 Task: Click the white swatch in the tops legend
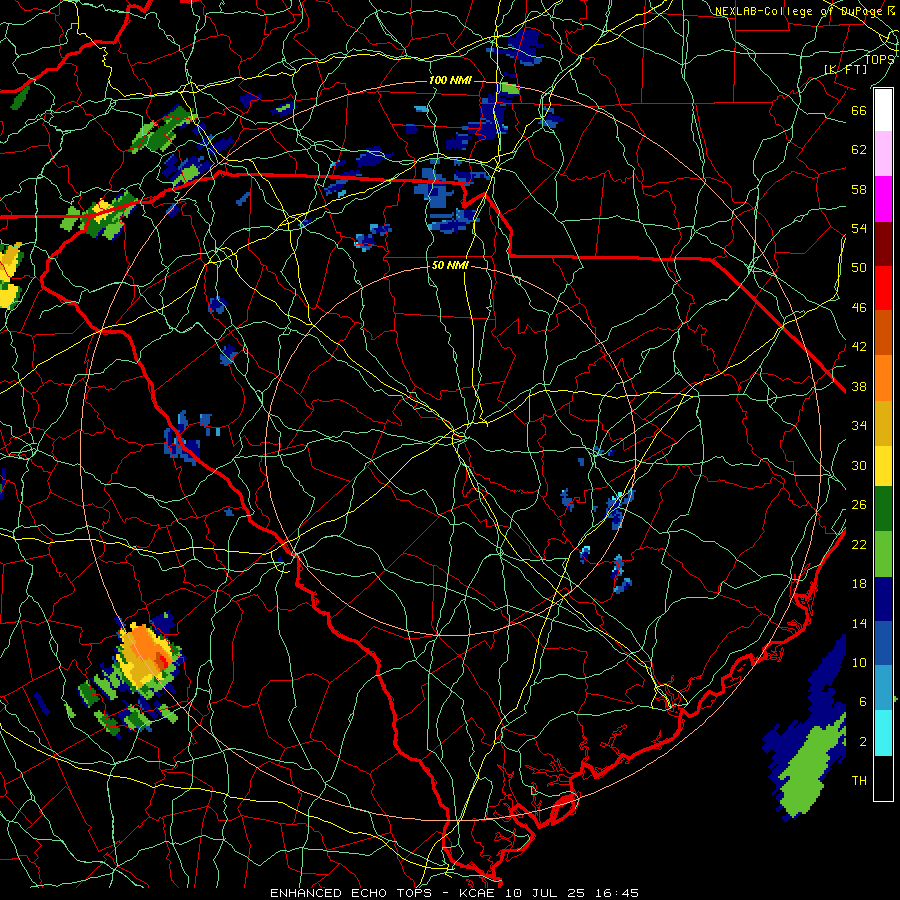(x=883, y=110)
